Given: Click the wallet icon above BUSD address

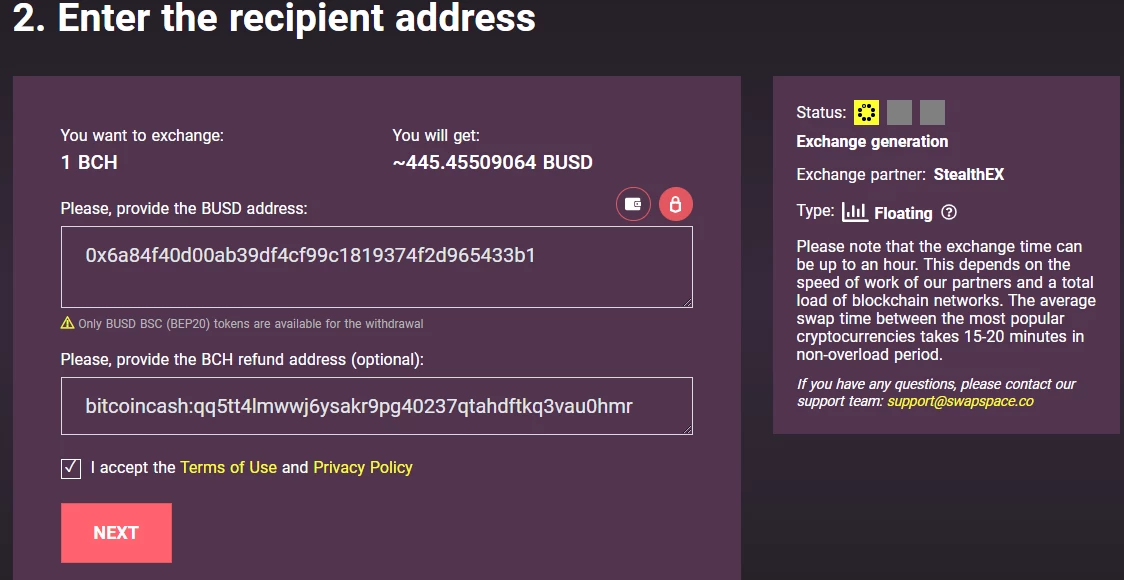Looking at the screenshot, I should pyautogui.click(x=633, y=204).
